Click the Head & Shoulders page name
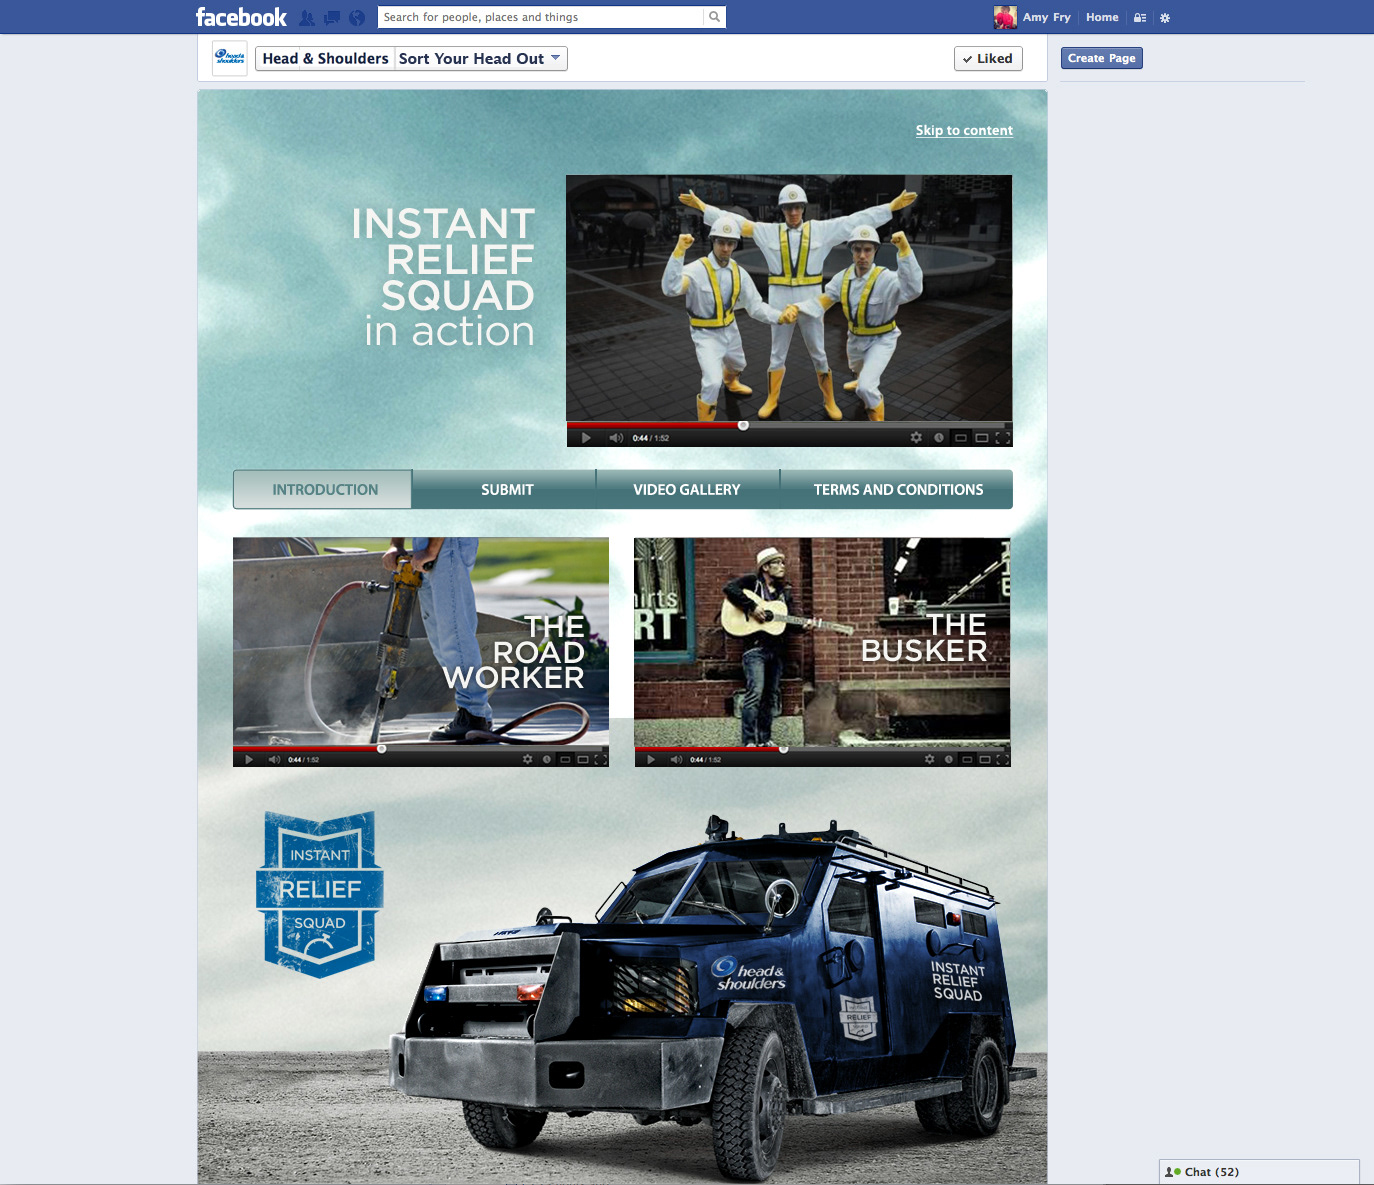 (325, 59)
